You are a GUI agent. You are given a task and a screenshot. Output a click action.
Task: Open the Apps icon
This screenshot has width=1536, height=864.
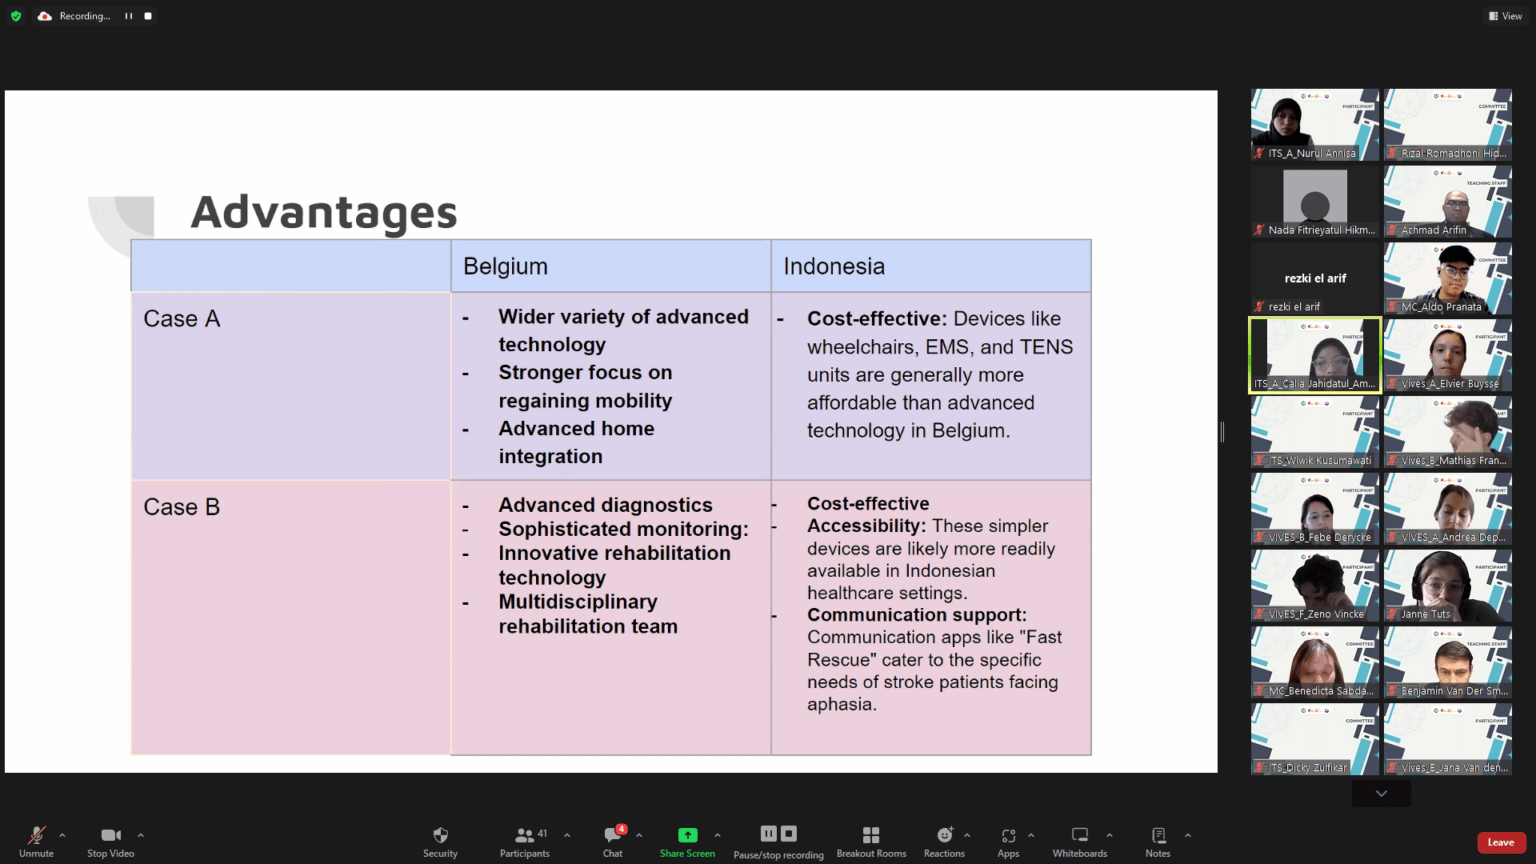pos(1008,836)
